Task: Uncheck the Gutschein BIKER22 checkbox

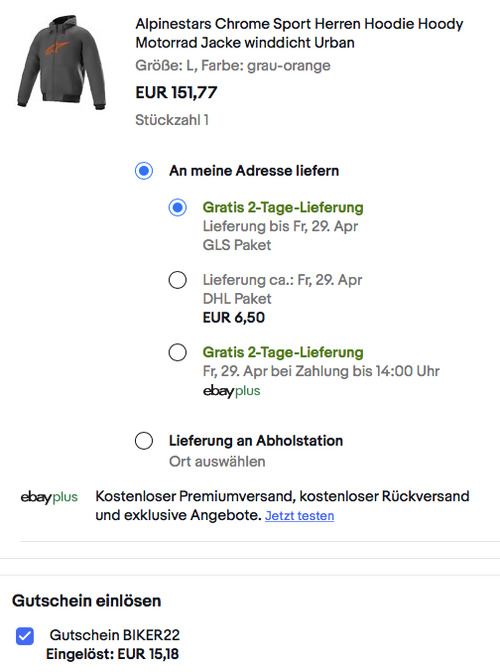Action: (25, 636)
